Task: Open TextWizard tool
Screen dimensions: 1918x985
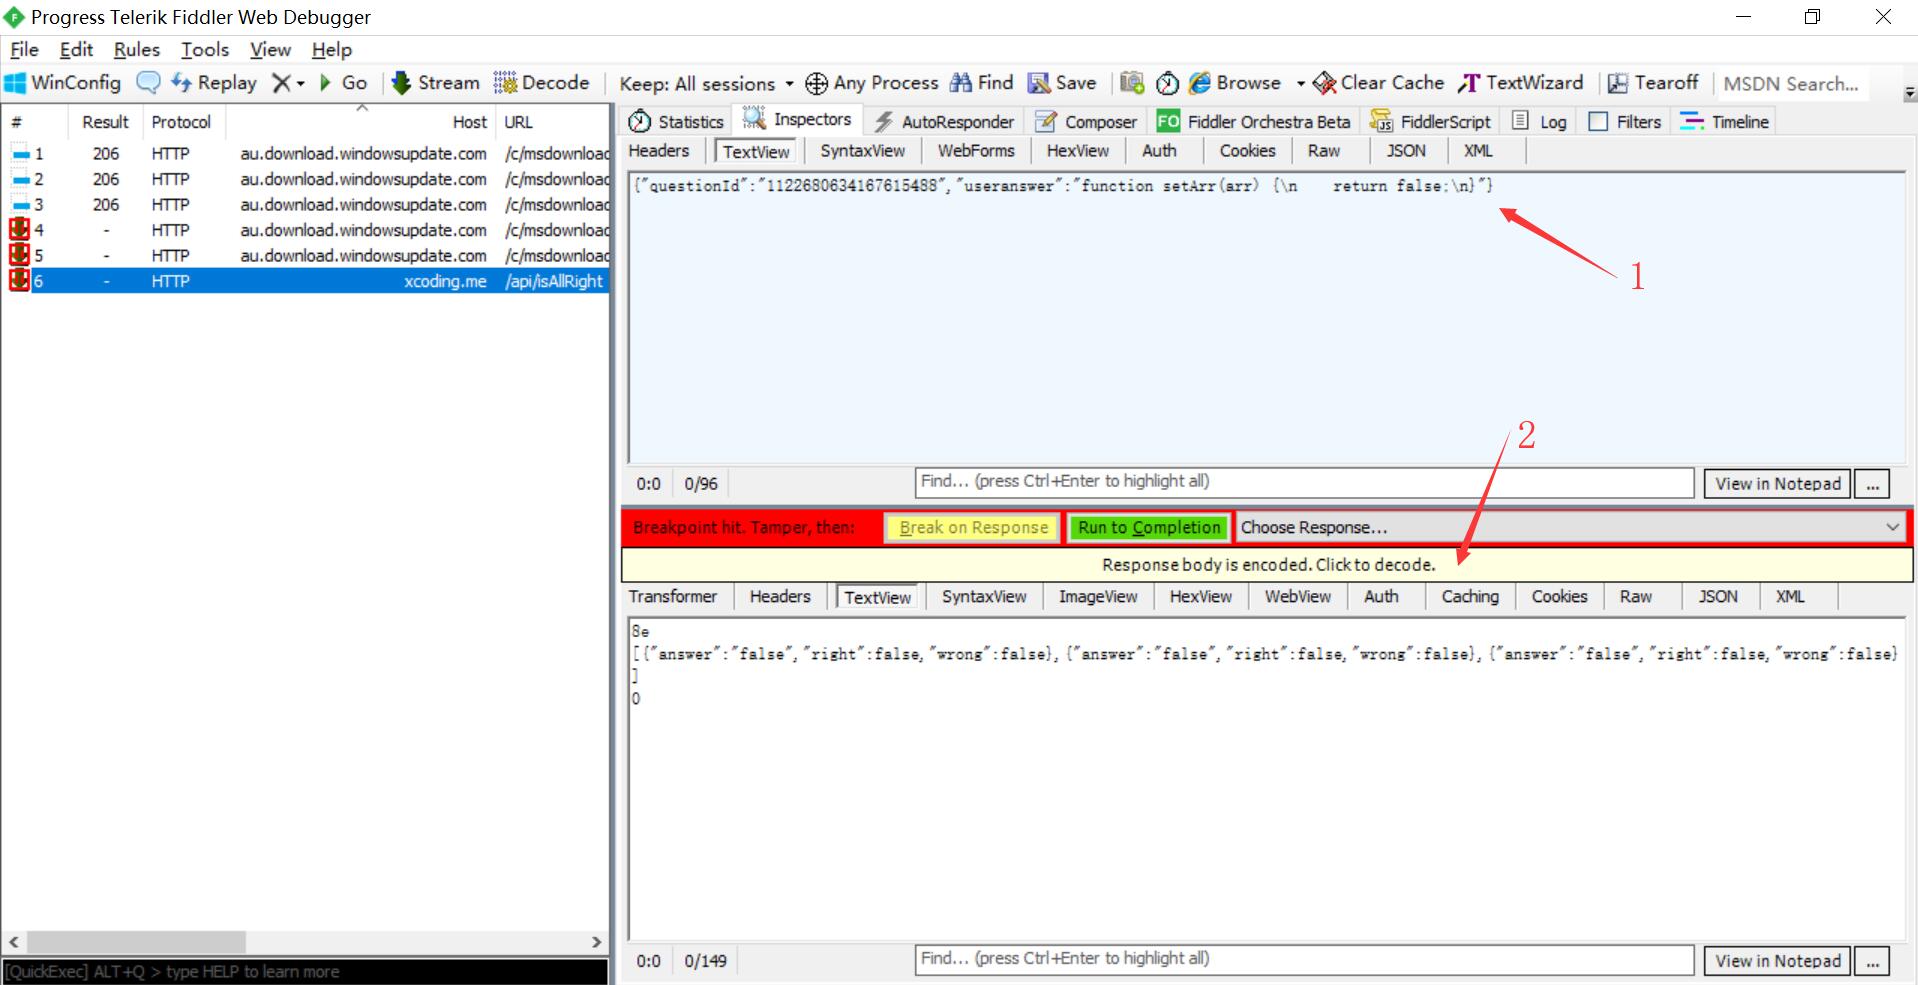Action: tap(1521, 83)
